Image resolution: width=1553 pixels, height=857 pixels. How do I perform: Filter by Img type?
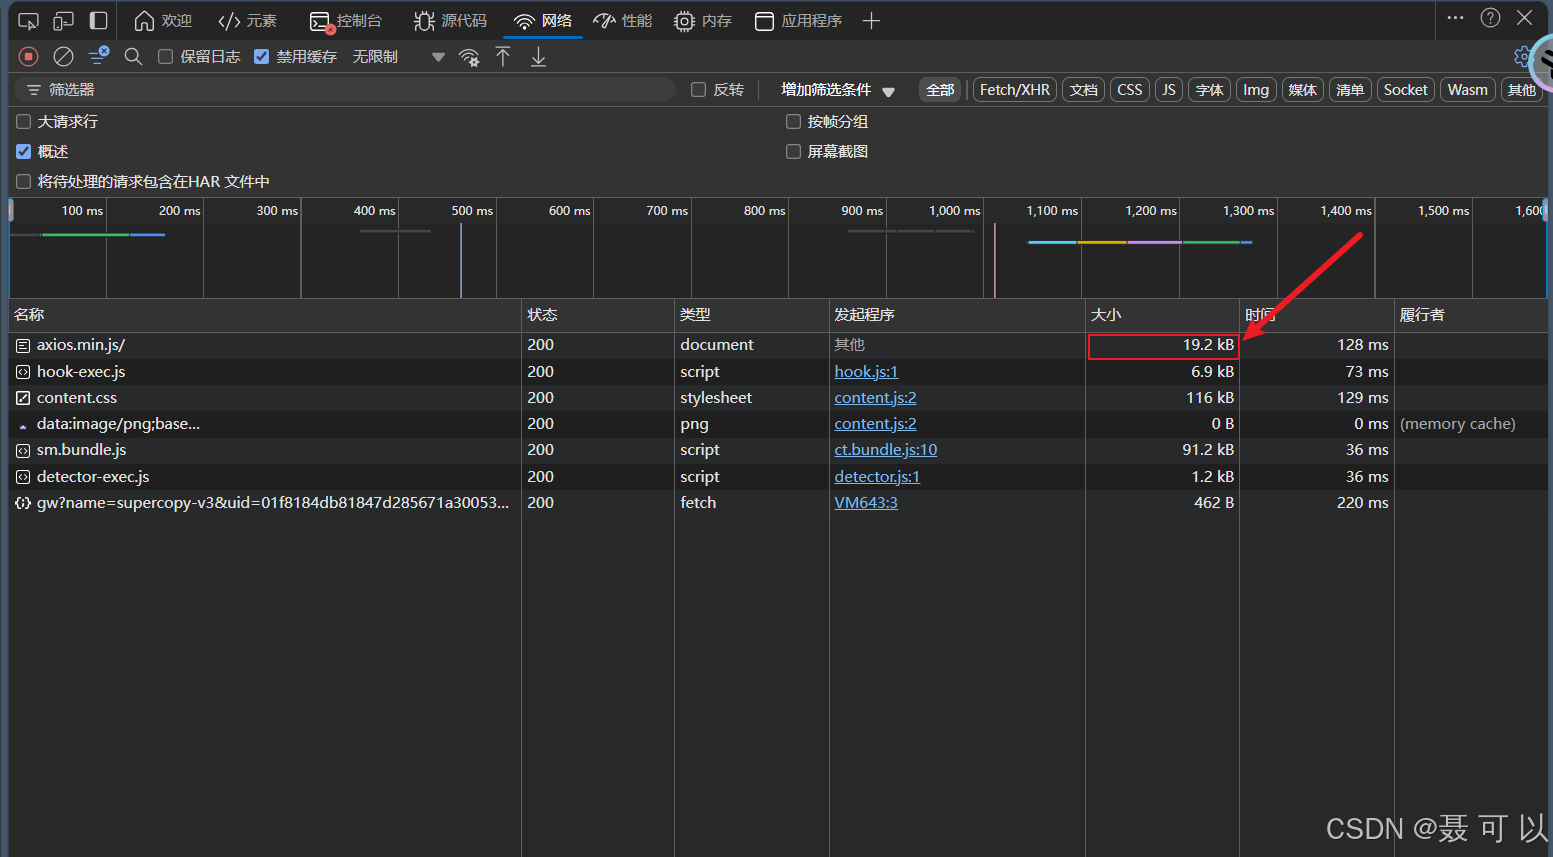[1256, 90]
